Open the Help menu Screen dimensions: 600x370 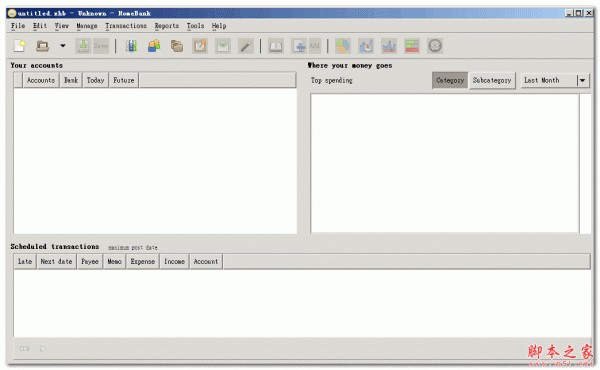tap(219, 26)
